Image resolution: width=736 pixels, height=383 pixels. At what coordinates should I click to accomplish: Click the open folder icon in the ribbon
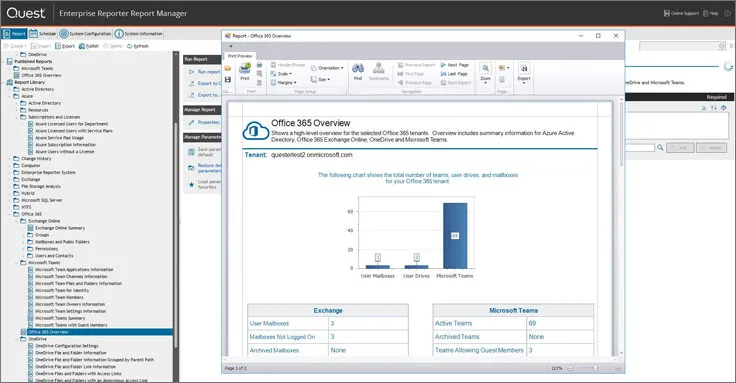[228, 69]
